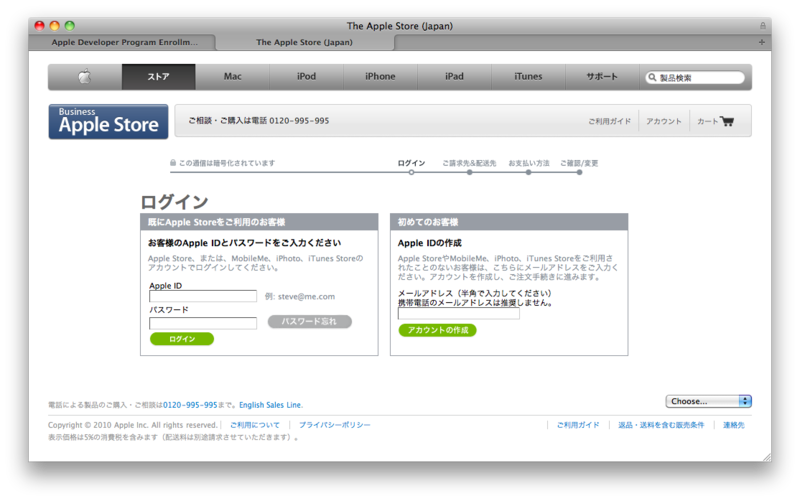
Task: Switch to Apple Developer Program Enrollment tab
Action: coord(122,42)
